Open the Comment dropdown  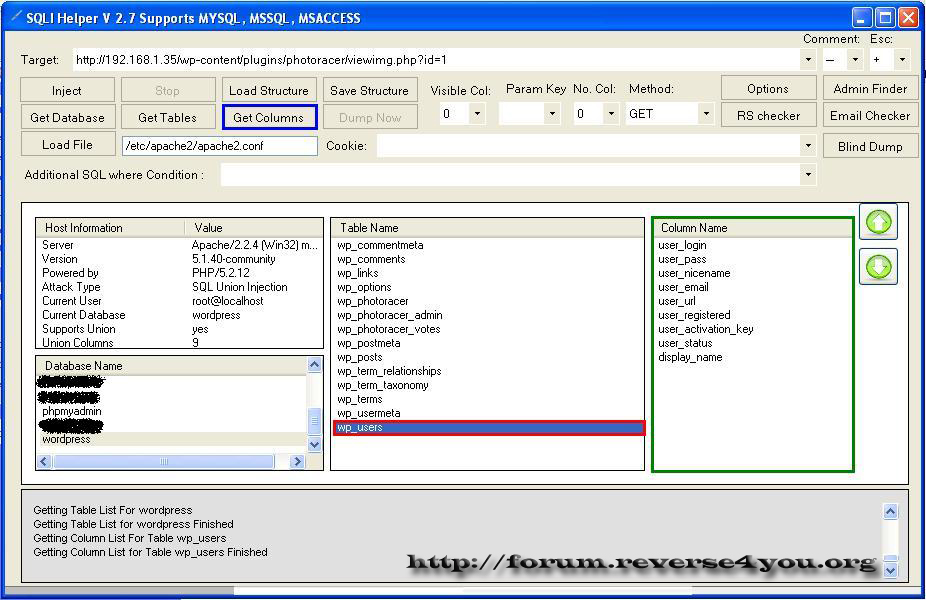coord(855,60)
